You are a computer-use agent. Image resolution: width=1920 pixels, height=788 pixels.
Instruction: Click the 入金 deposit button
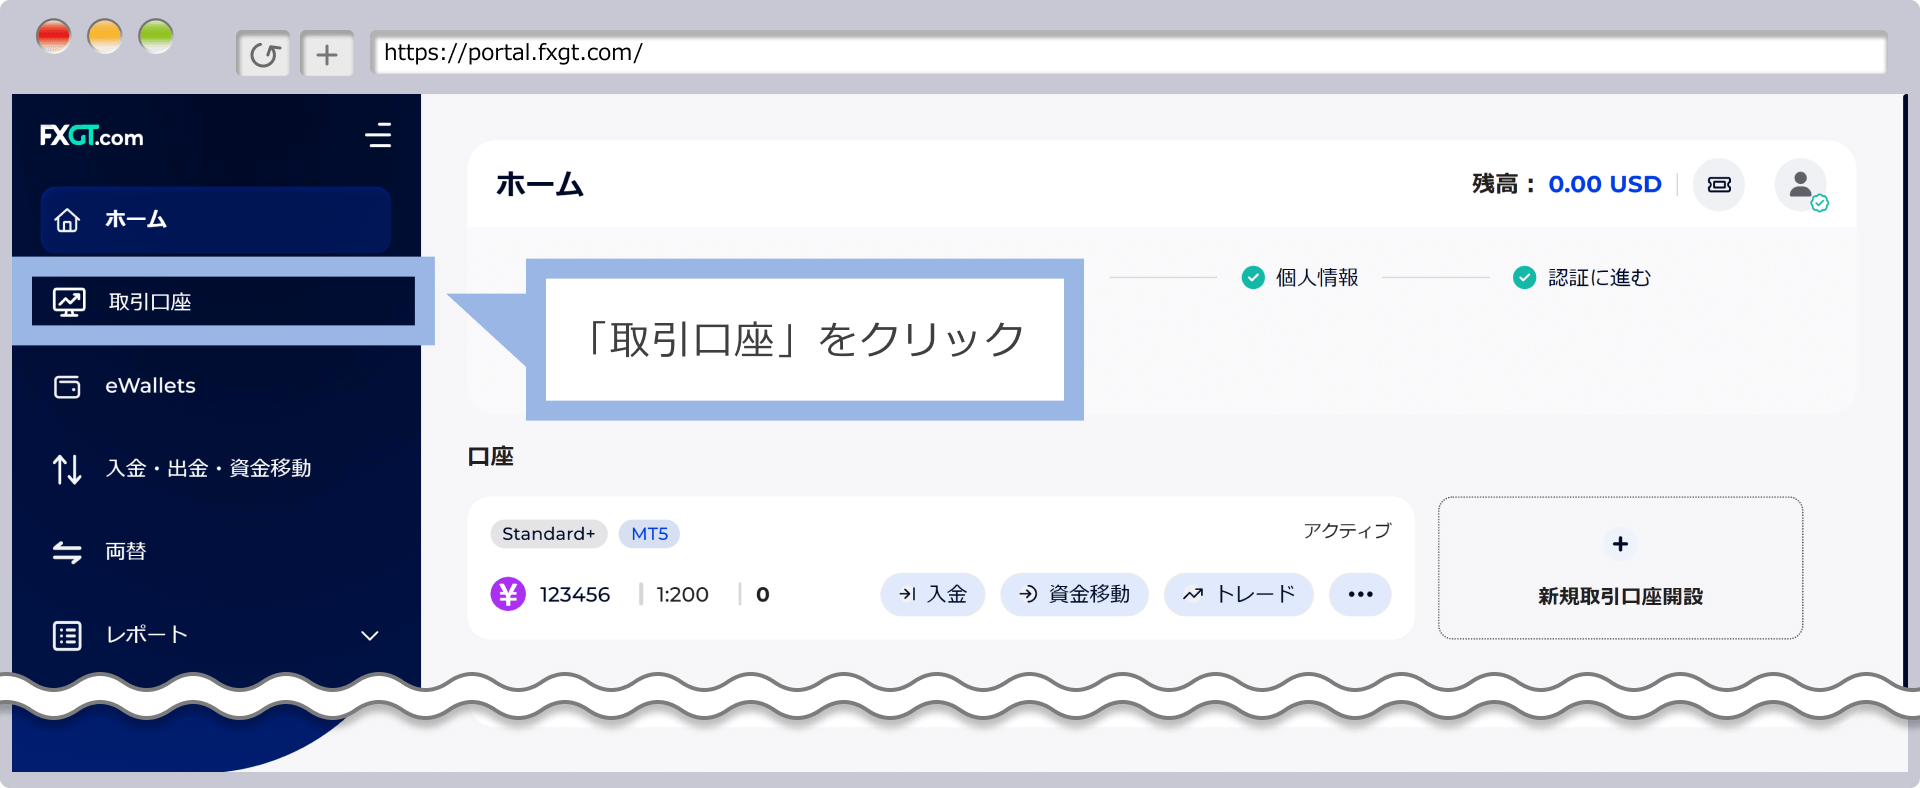click(x=932, y=594)
